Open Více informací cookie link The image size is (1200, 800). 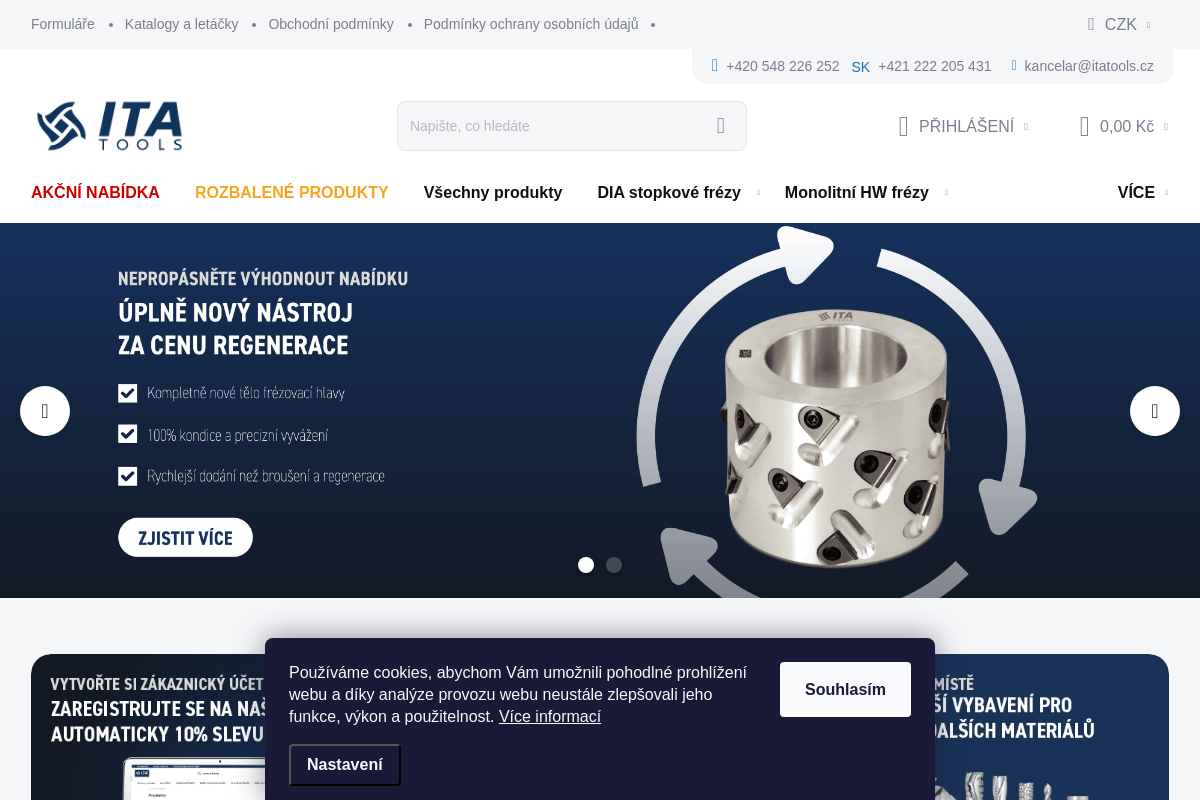tap(550, 716)
